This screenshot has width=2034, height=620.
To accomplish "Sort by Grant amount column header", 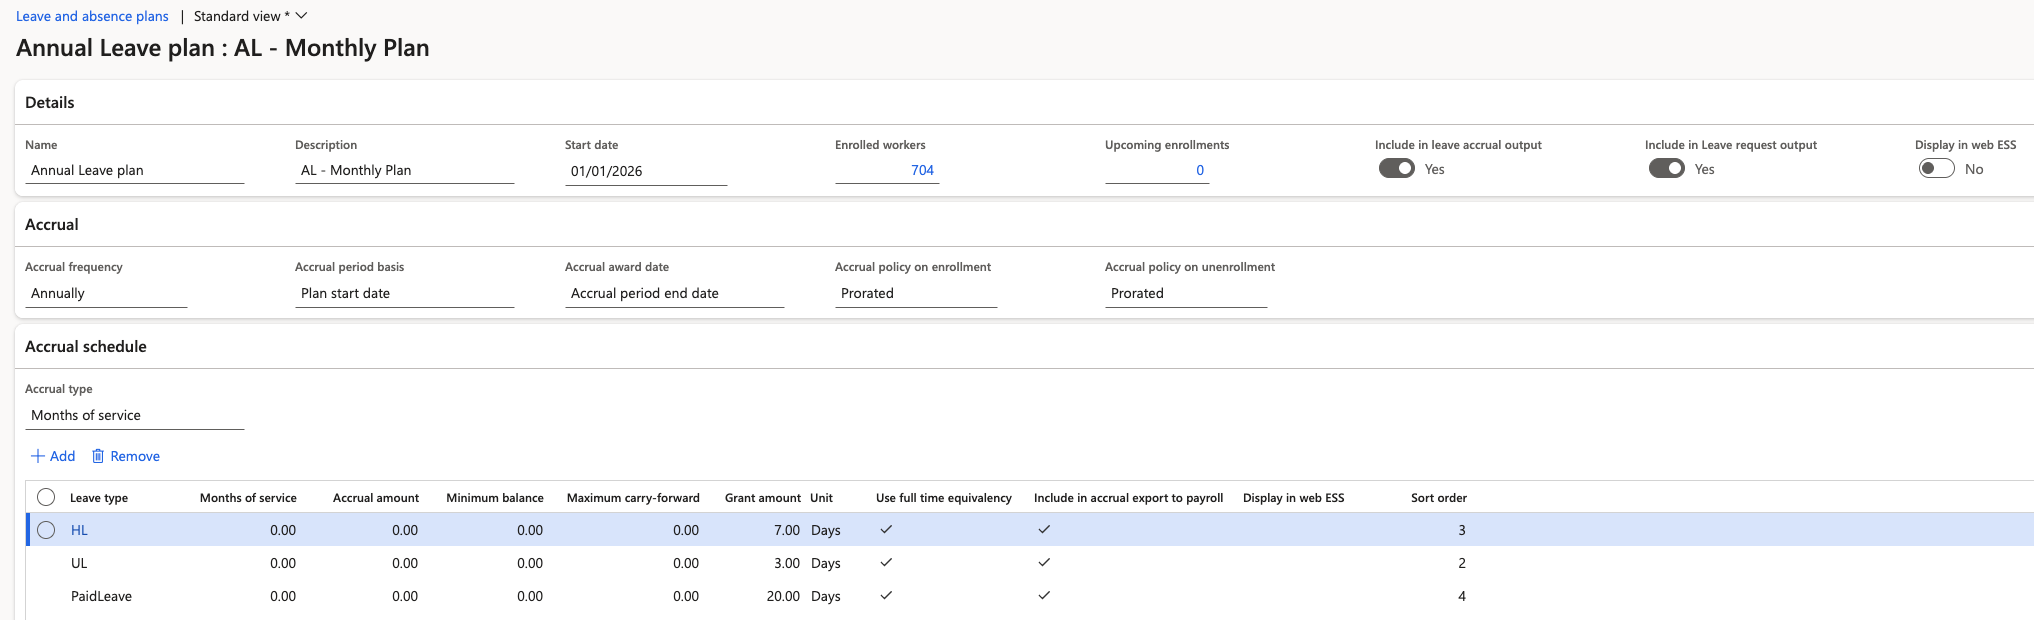I will tap(763, 498).
